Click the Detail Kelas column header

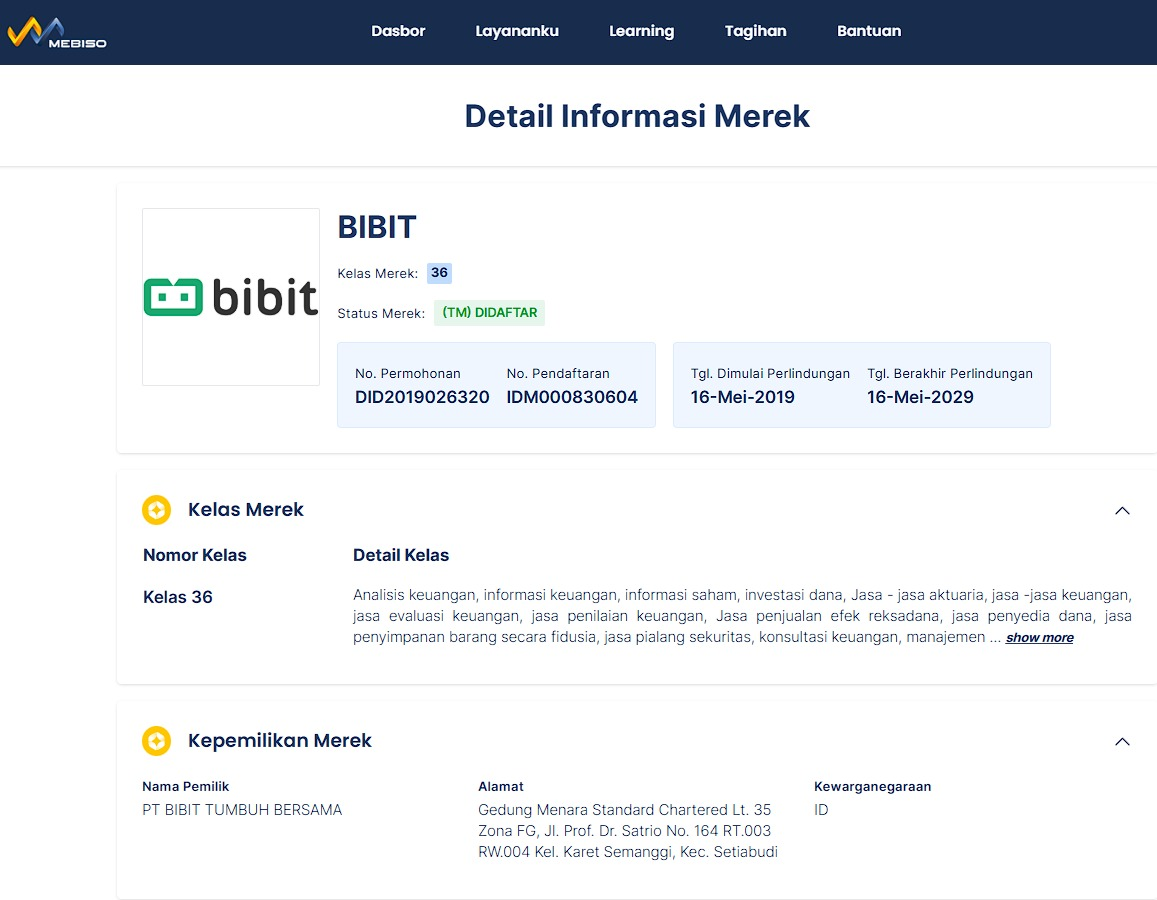401,555
